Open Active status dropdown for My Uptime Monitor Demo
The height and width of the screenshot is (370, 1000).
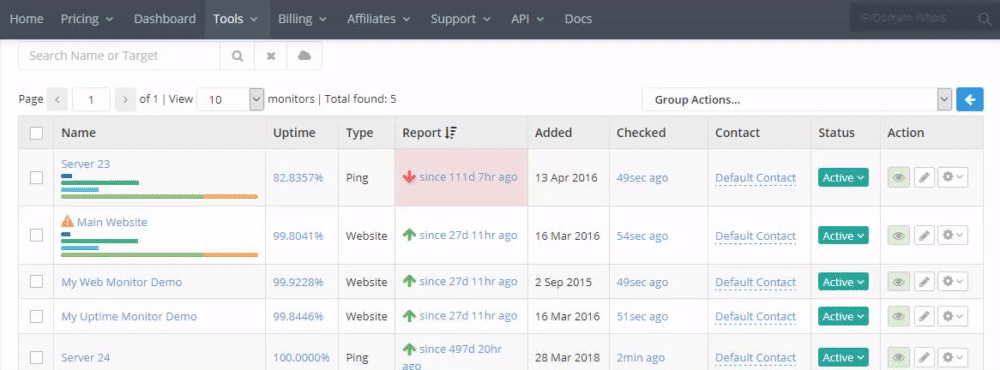[843, 316]
